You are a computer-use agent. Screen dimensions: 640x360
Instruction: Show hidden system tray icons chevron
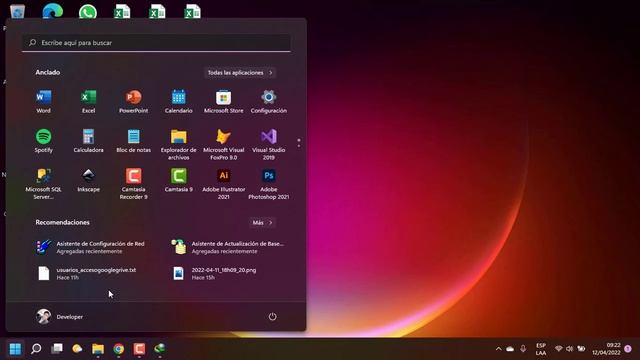click(x=498, y=349)
